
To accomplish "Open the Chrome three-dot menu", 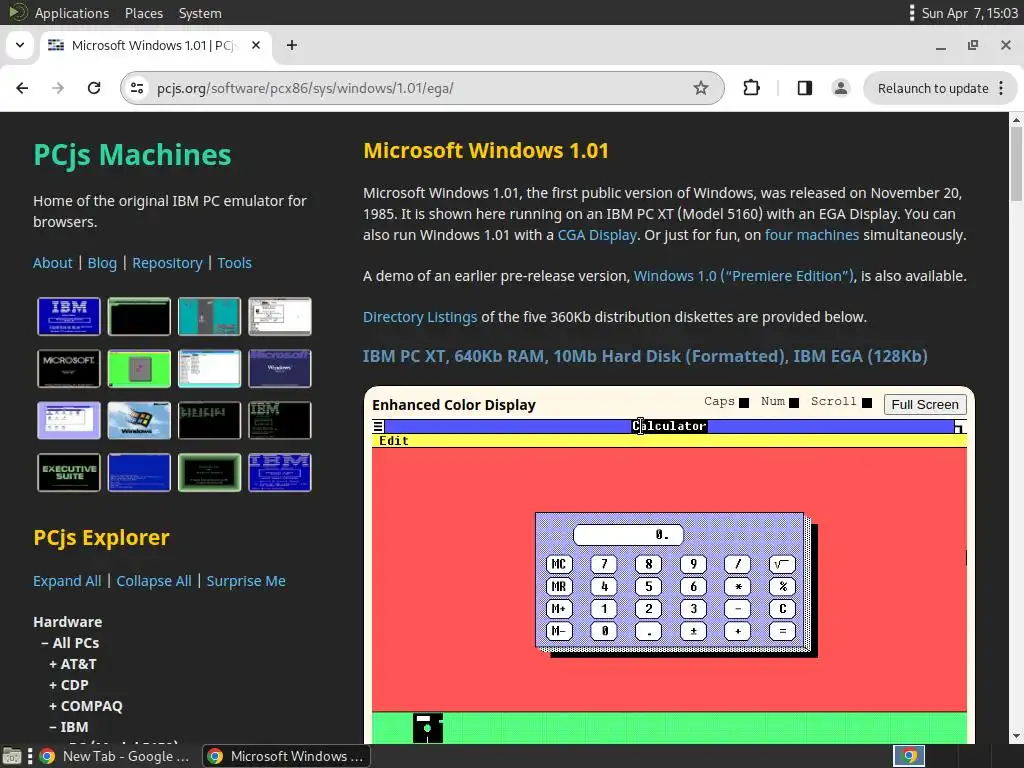I will pos(1001,88).
